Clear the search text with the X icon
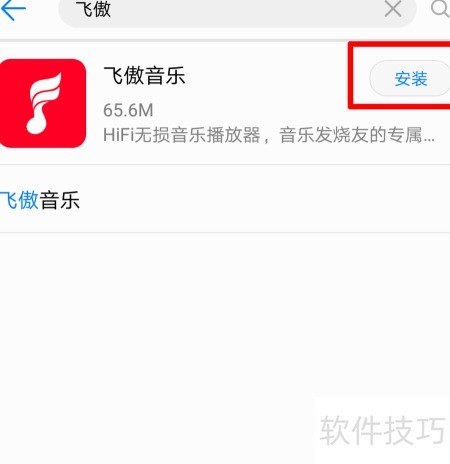The height and width of the screenshot is (464, 450). 393,8
